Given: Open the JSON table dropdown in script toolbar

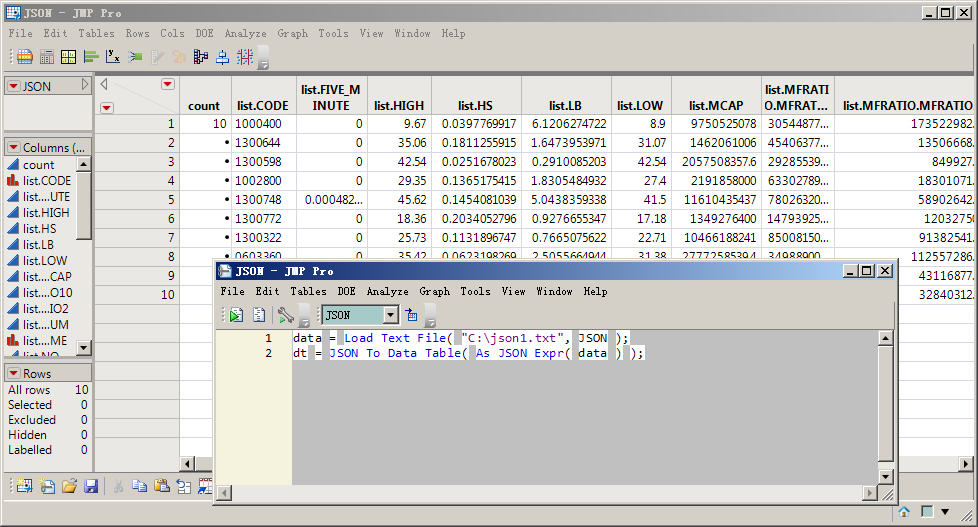Looking at the screenshot, I should tap(390, 315).
